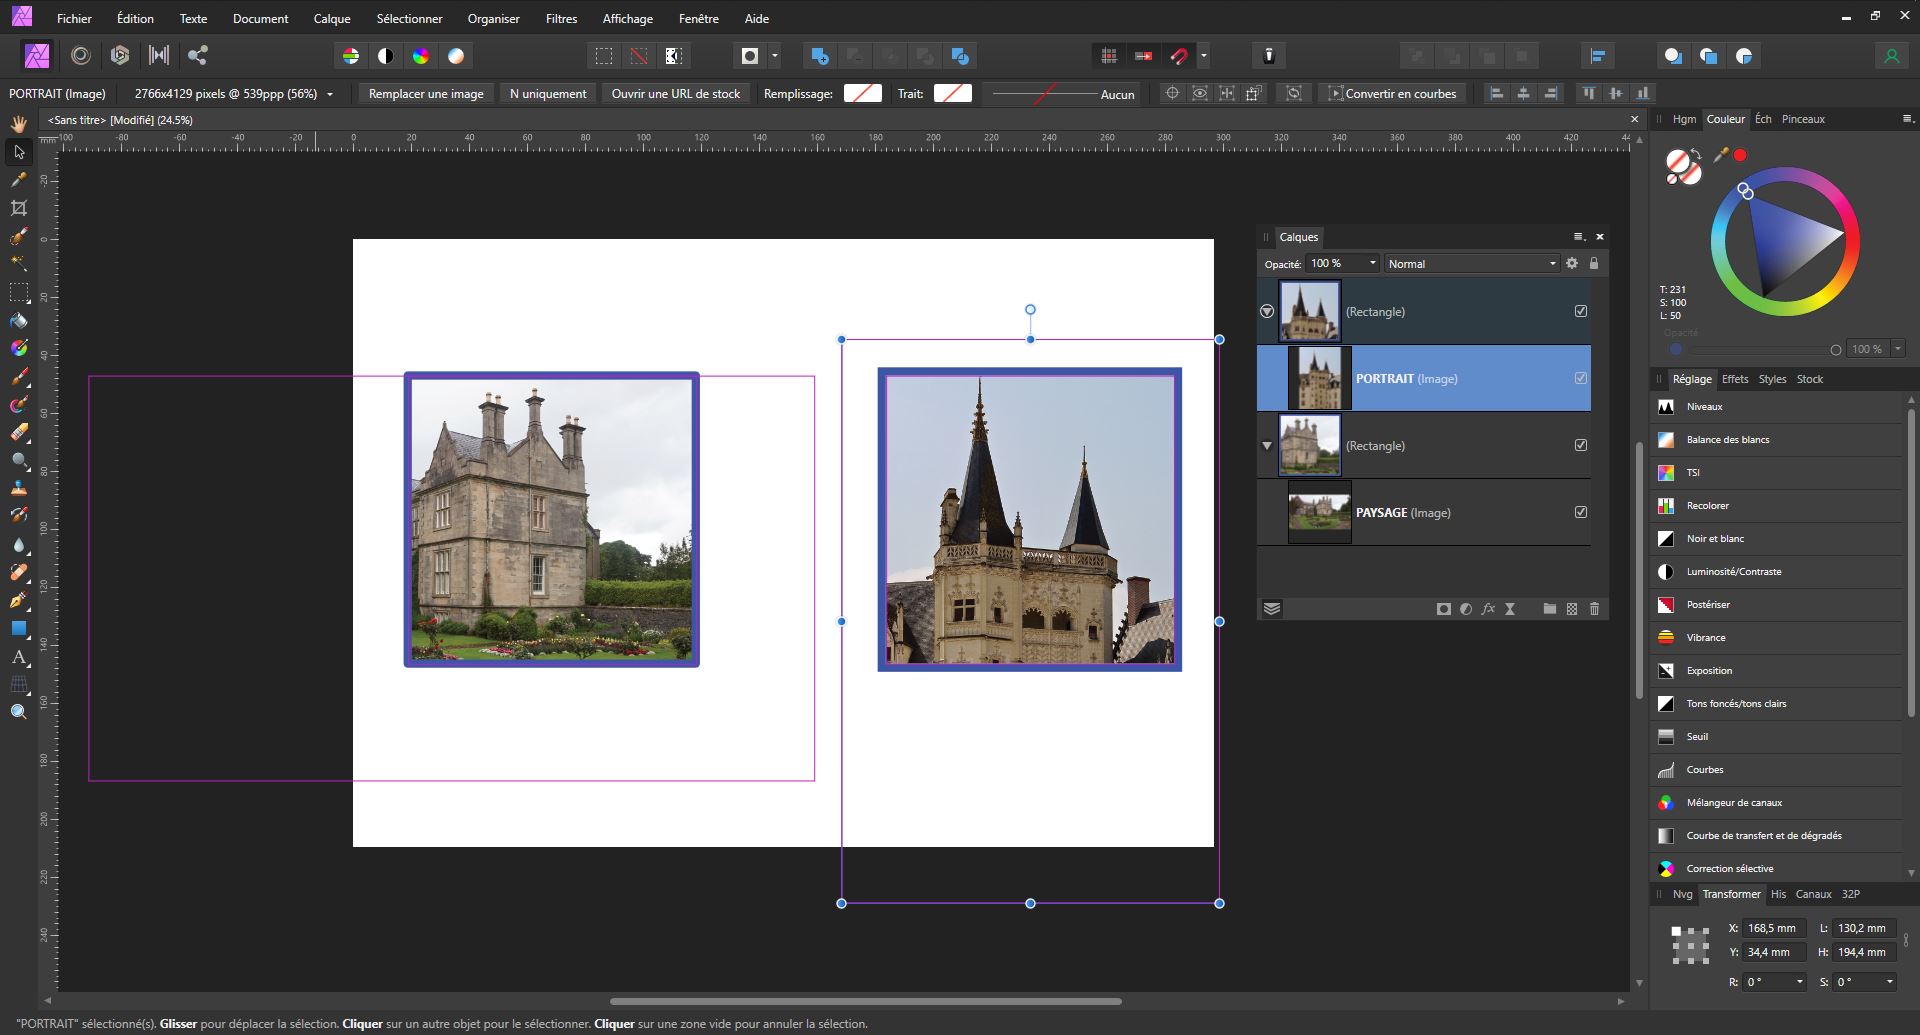Viewport: 1920px width, 1035px height.
Task: Click Convertir en courbes button
Action: (x=1392, y=93)
